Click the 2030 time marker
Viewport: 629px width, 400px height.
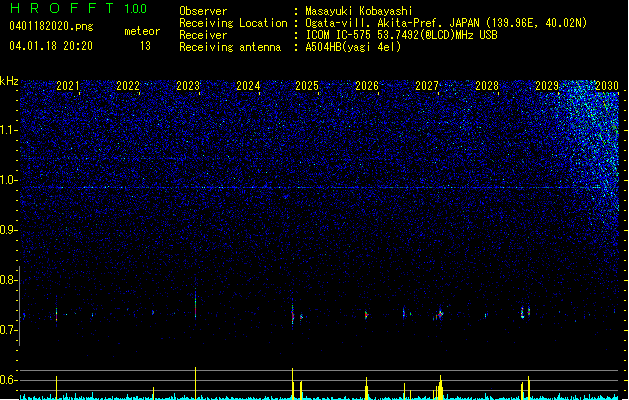[607, 86]
